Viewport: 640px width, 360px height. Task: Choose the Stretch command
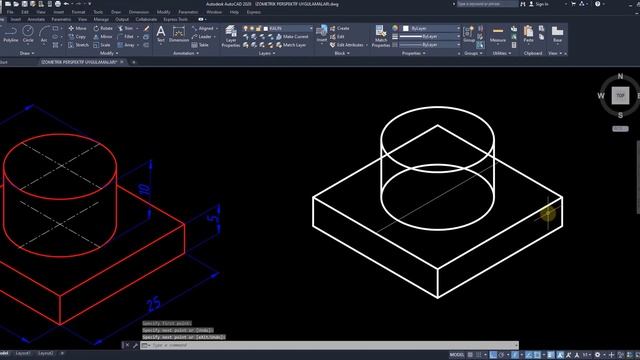tap(78, 45)
